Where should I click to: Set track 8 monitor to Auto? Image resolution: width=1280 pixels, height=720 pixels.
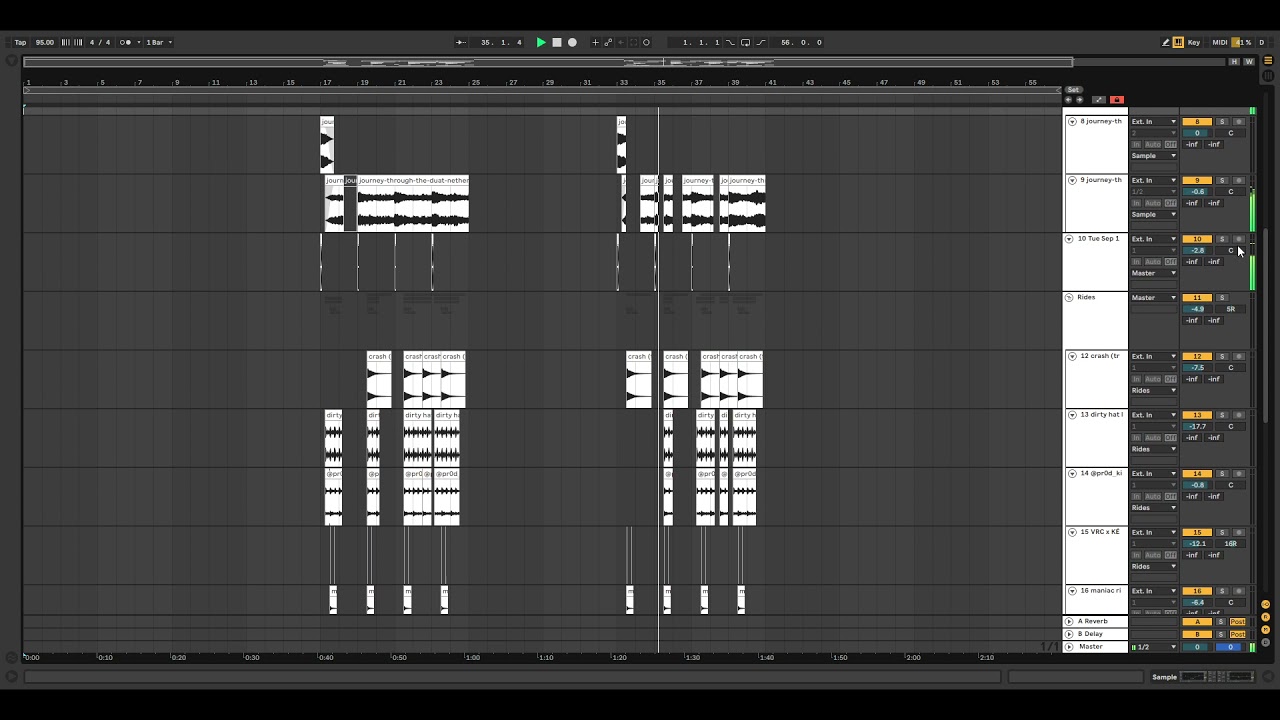pos(1154,145)
